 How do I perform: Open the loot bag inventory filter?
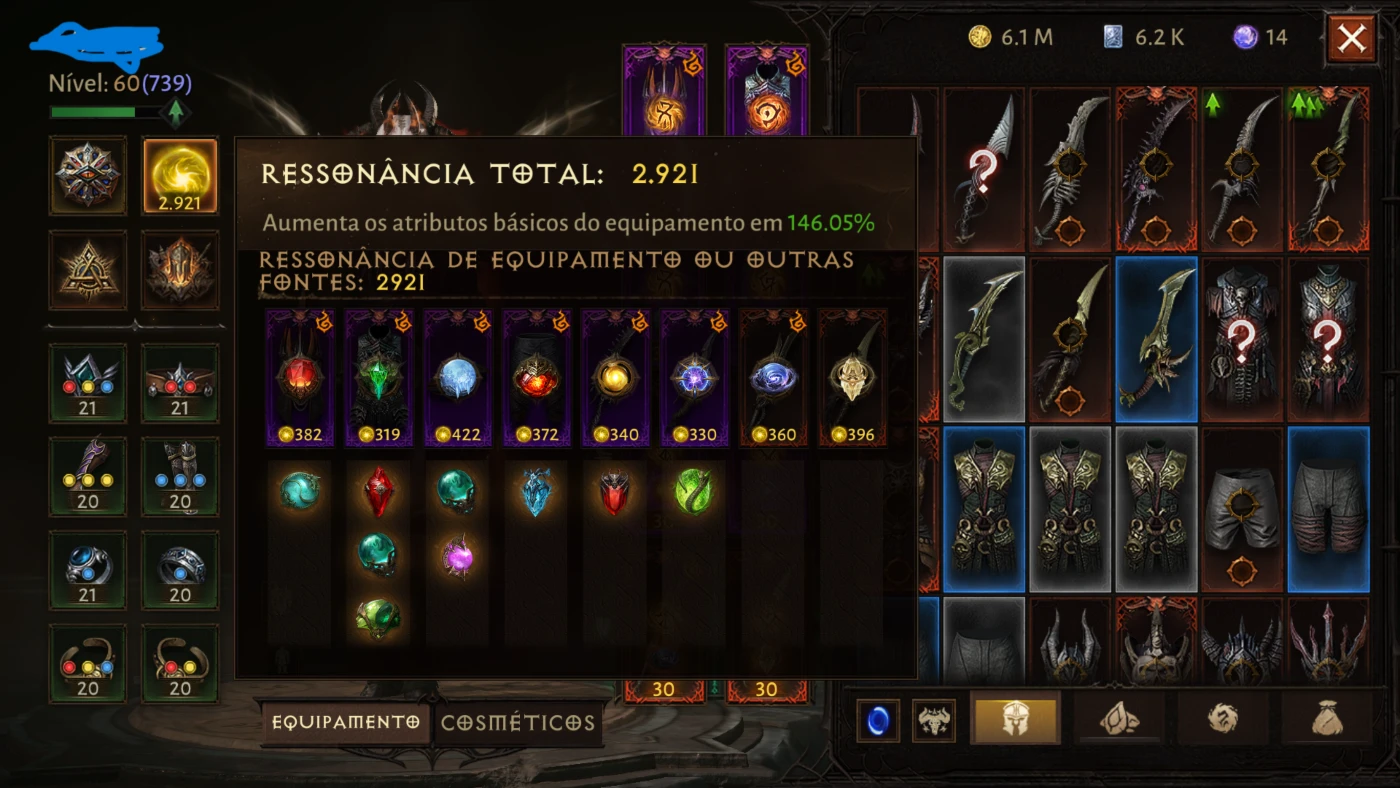click(x=1326, y=719)
